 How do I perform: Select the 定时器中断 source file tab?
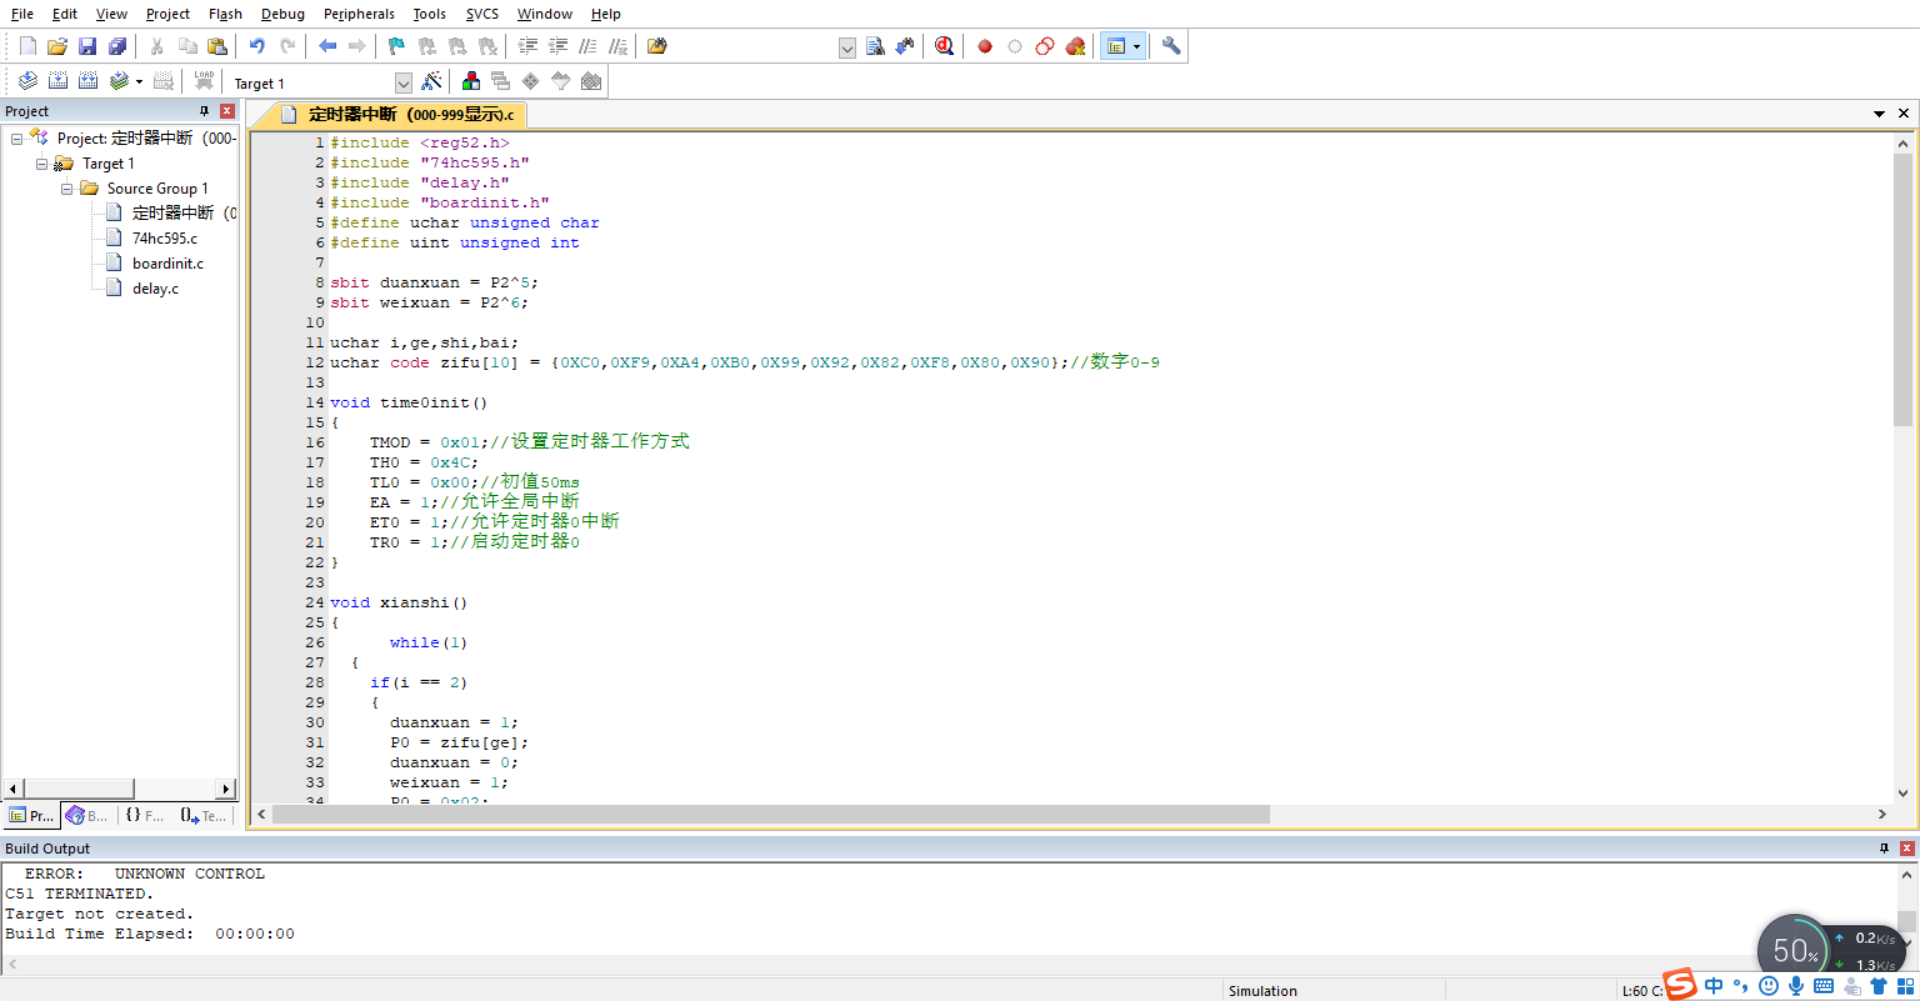pyautogui.click(x=400, y=115)
